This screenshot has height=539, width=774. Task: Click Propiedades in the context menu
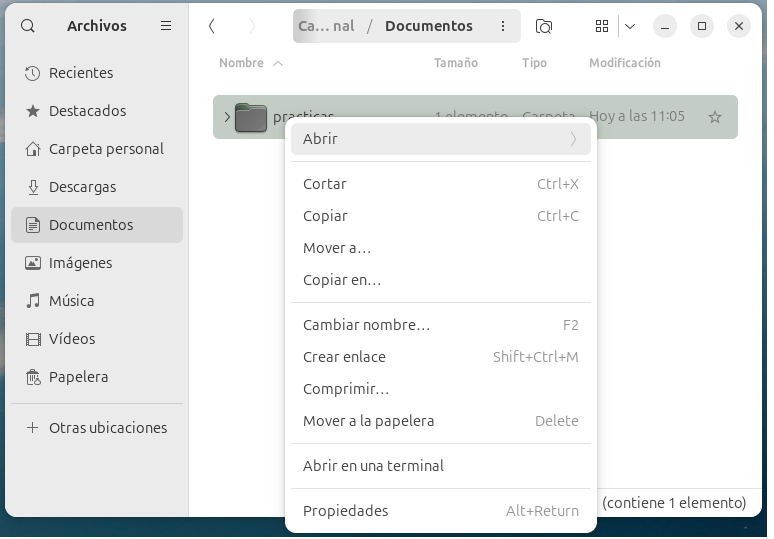tap(345, 511)
